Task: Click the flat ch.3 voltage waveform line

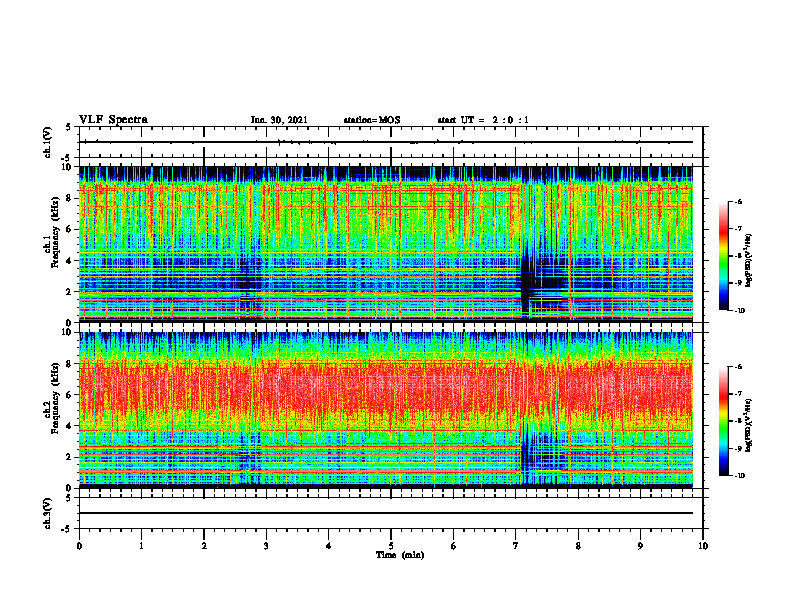Action: tap(386, 513)
